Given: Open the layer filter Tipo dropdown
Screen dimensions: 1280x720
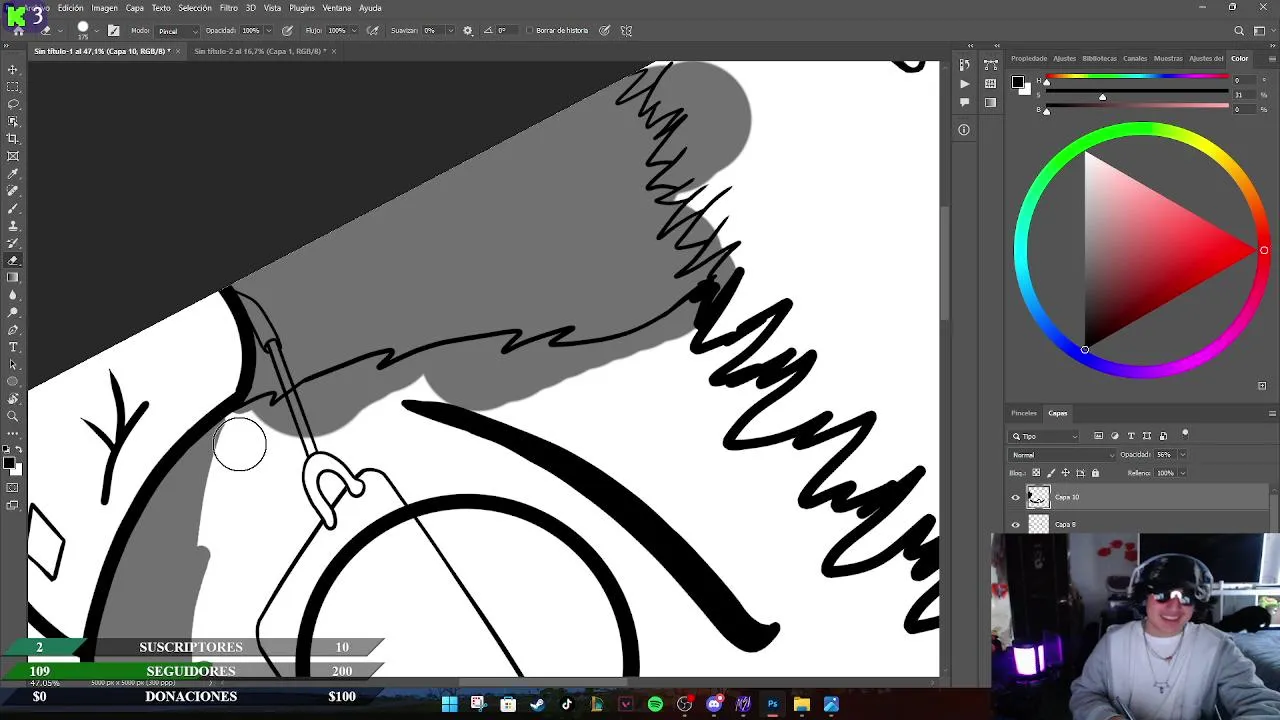Looking at the screenshot, I should pyautogui.click(x=1044, y=436).
